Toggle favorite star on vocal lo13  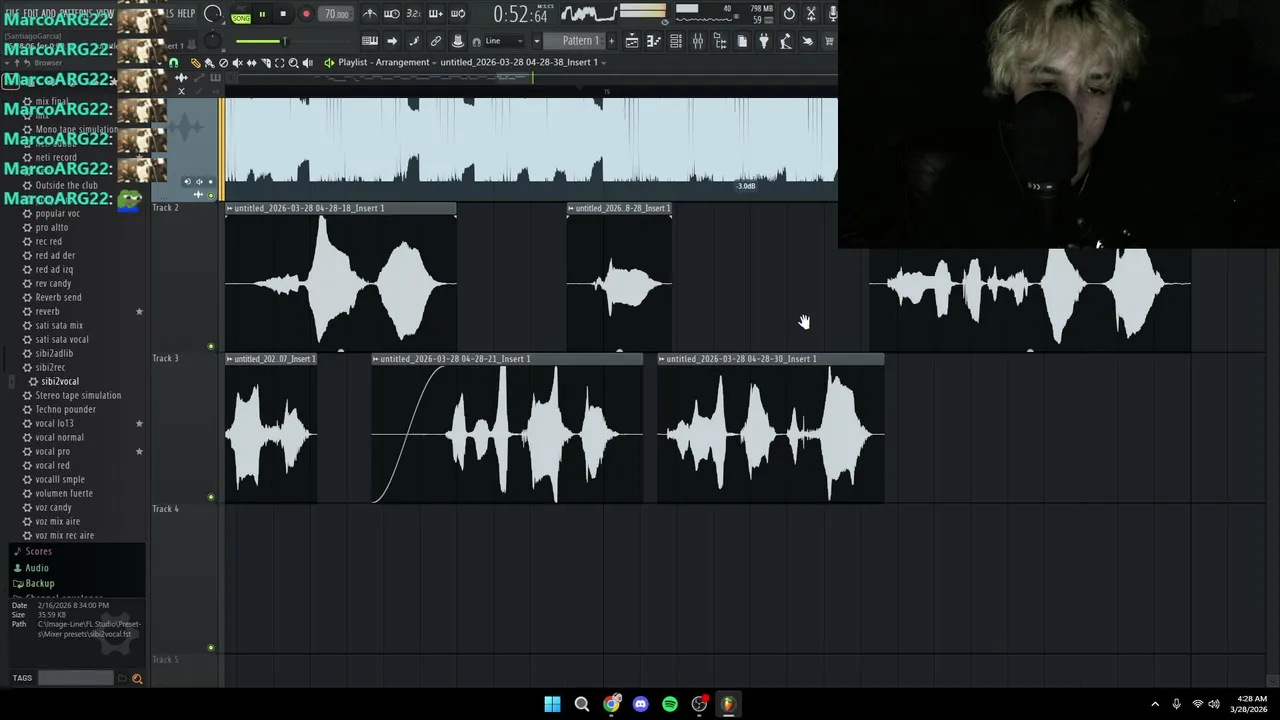(x=139, y=424)
